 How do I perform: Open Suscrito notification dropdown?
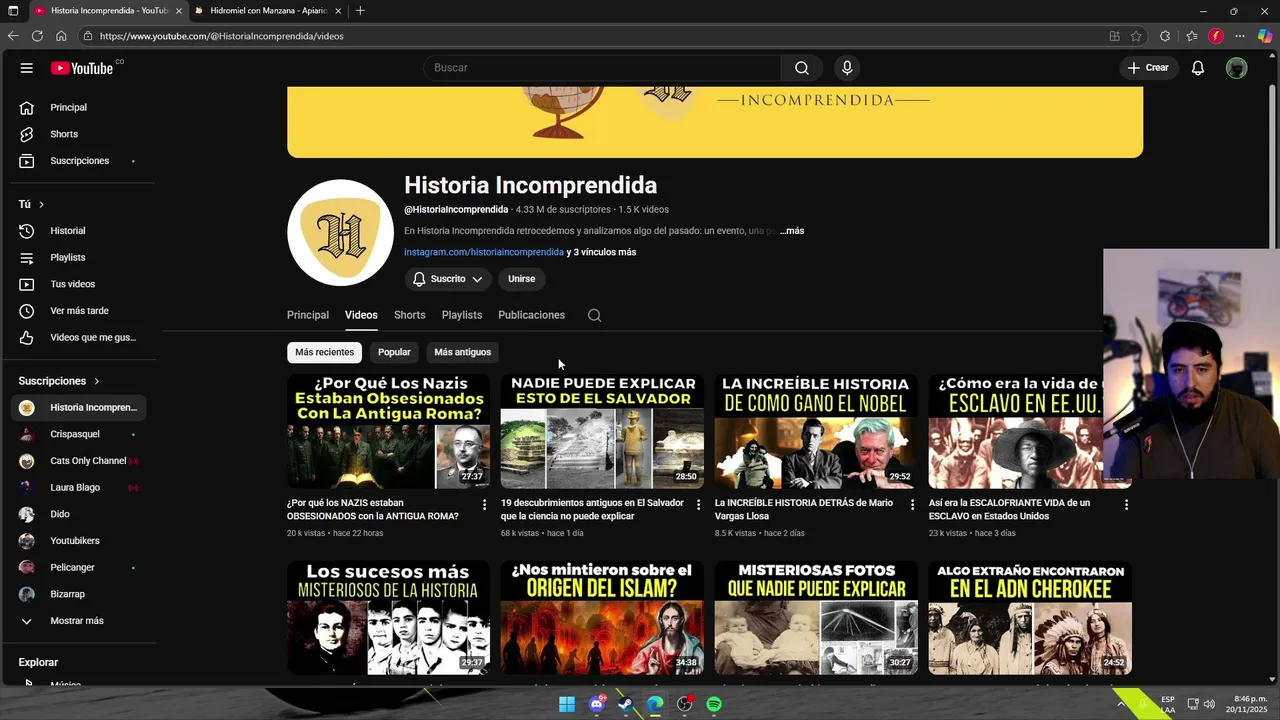pos(448,279)
